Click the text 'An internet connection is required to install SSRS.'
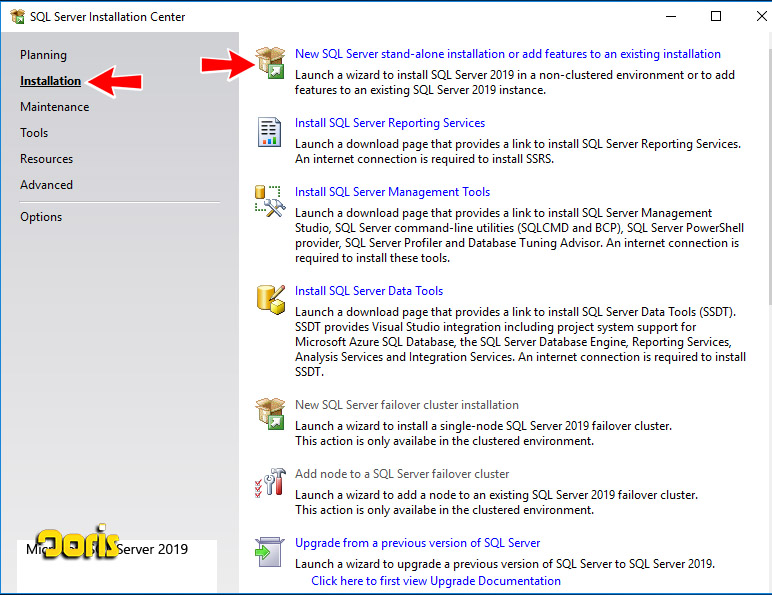The height and width of the screenshot is (595, 772). (x=424, y=159)
